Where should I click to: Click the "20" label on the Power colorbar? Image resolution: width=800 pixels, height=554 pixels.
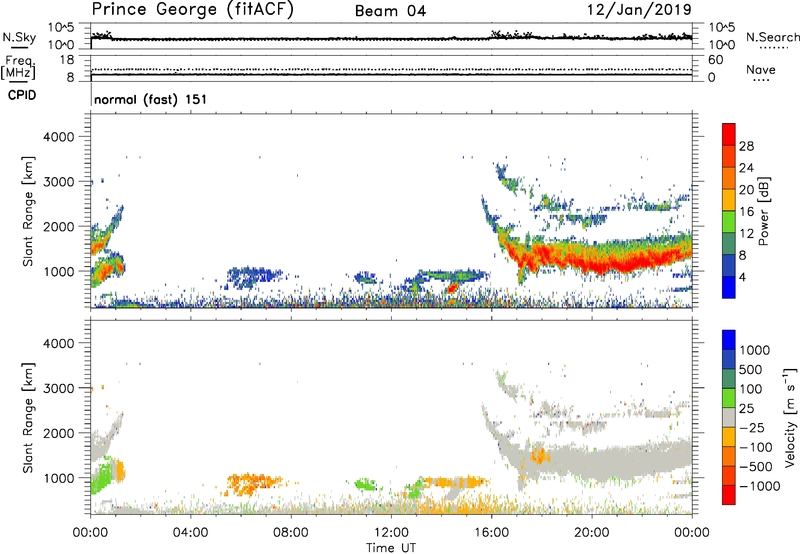tap(746, 190)
